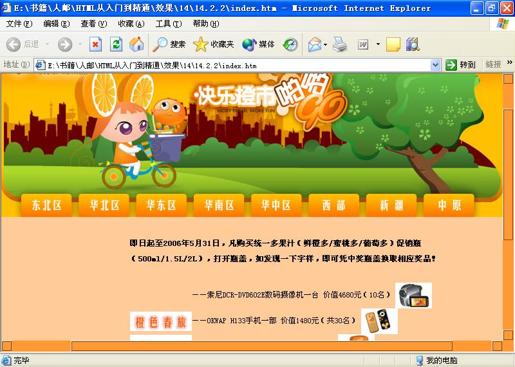Refresh the page with green arrows icon
The height and width of the screenshot is (367, 515).
coord(116,44)
